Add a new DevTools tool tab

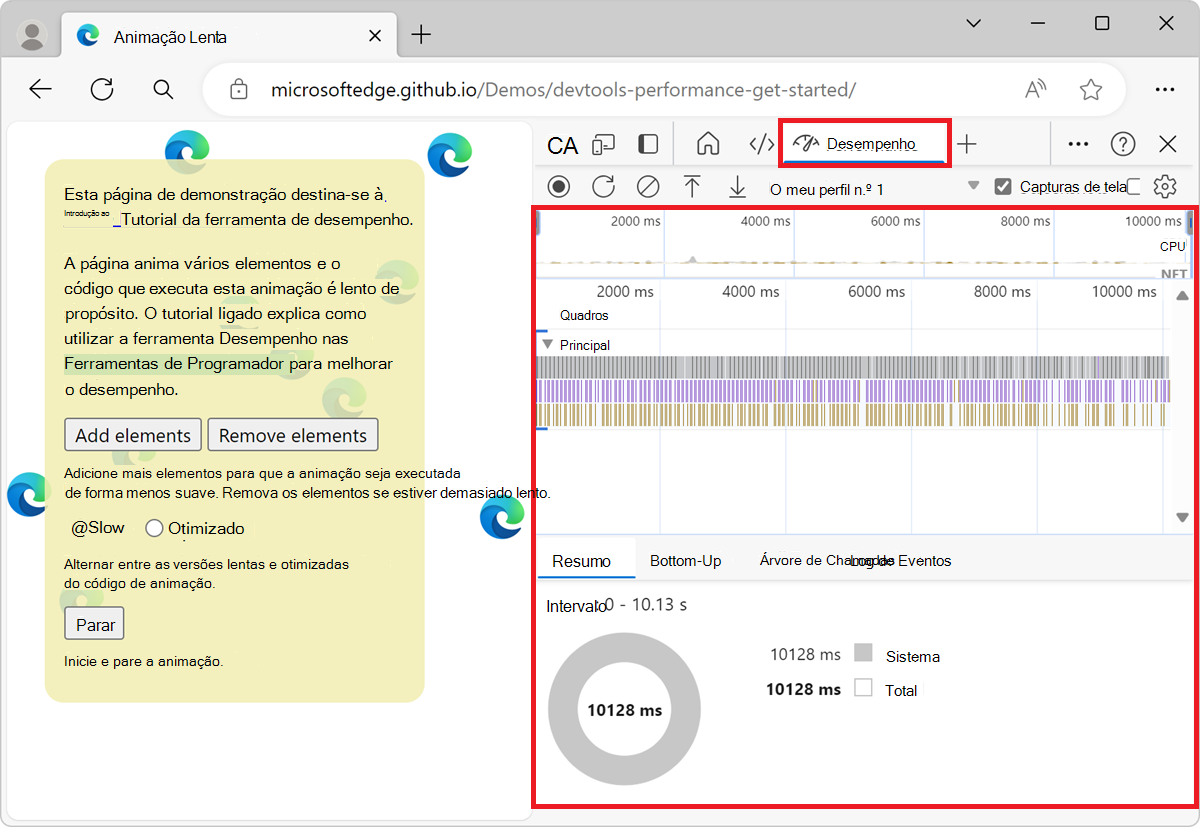[x=966, y=144]
